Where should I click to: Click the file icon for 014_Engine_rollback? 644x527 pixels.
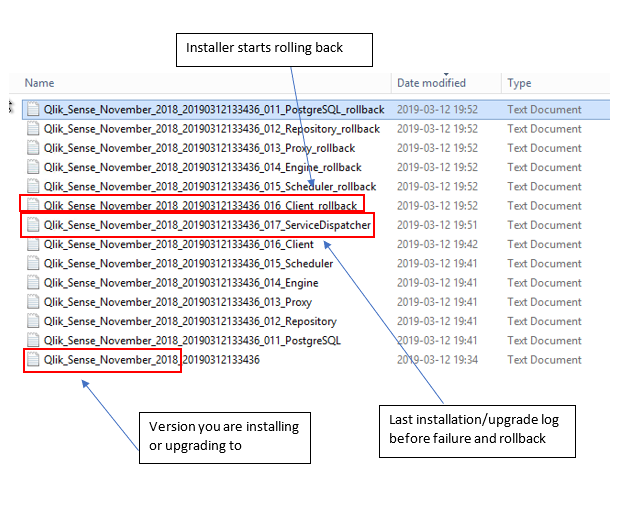point(33,167)
